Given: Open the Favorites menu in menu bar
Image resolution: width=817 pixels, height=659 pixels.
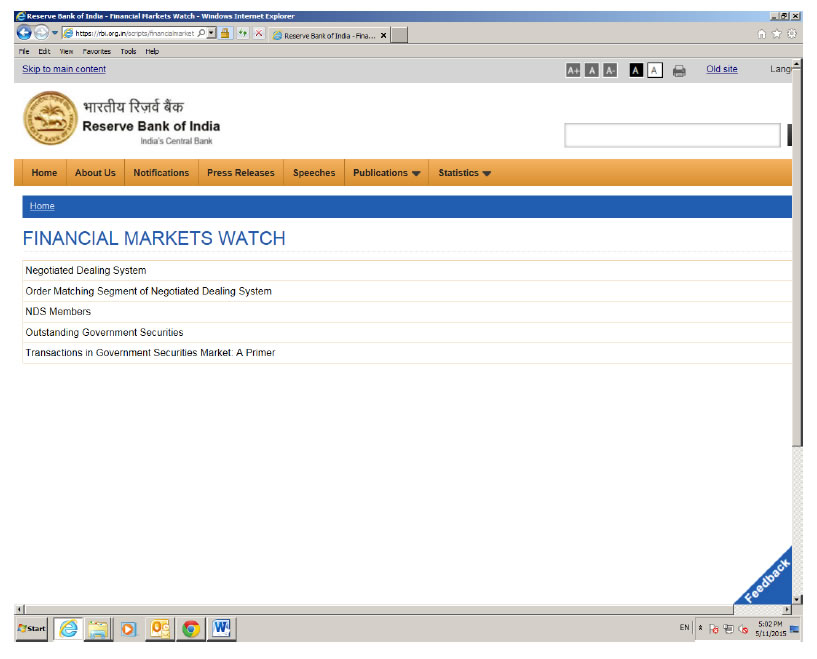Looking at the screenshot, I should click(x=96, y=51).
